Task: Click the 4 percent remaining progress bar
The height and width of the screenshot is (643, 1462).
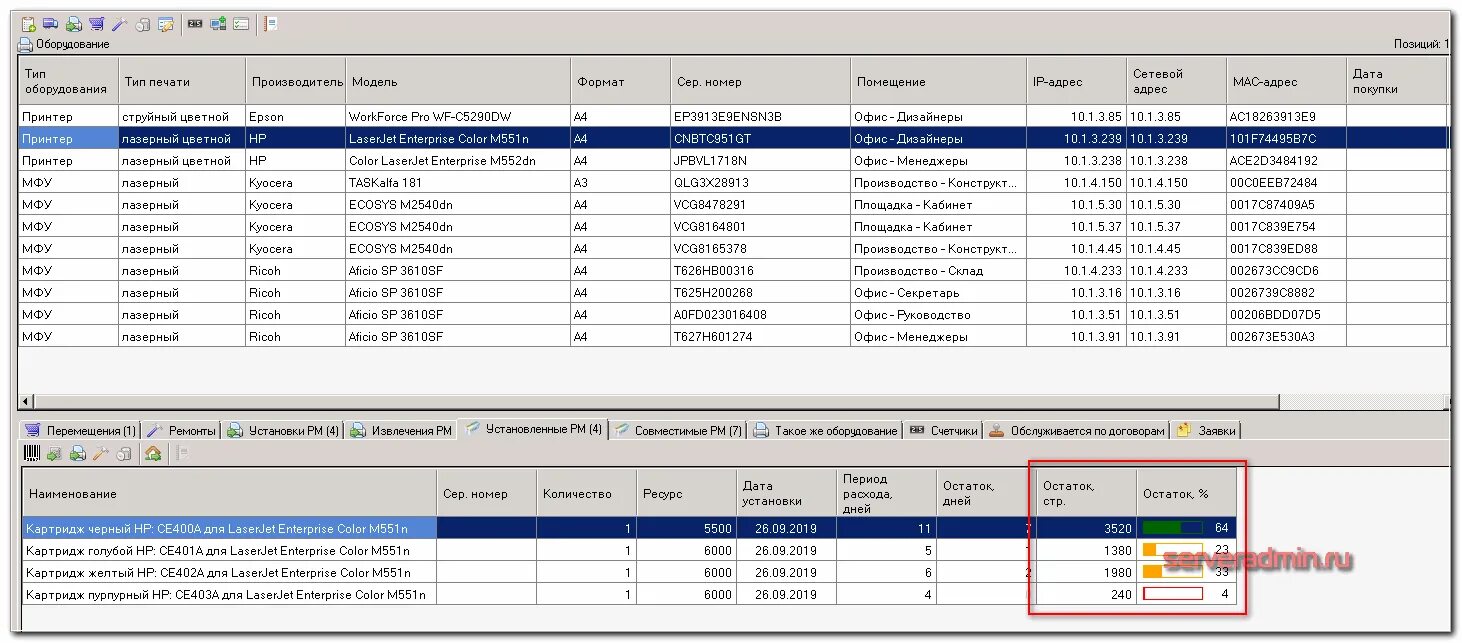Action: point(1173,593)
